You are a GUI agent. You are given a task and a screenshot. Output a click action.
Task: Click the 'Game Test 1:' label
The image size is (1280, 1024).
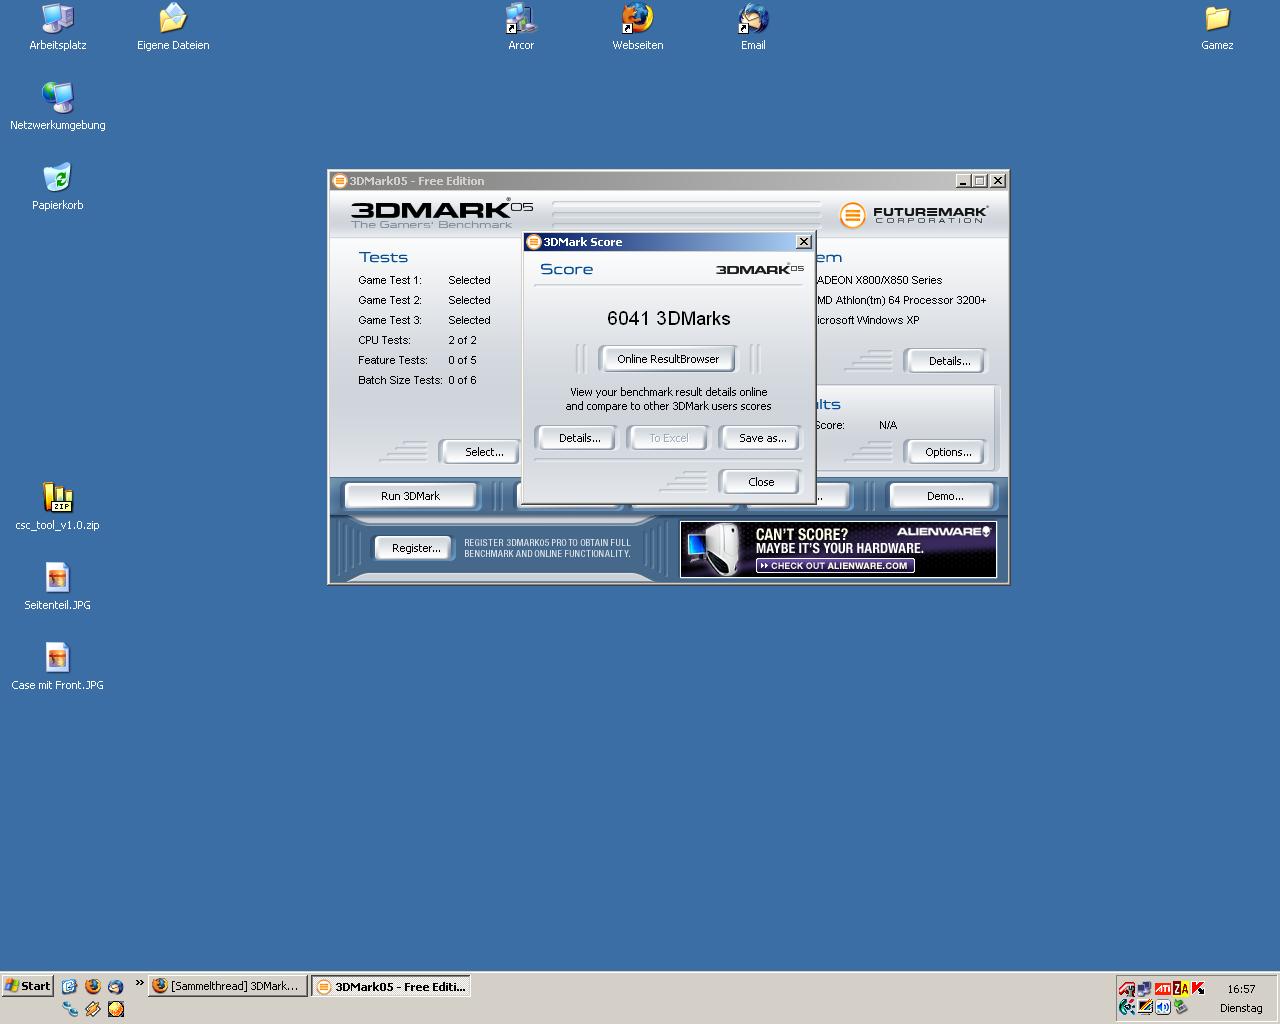pos(390,280)
